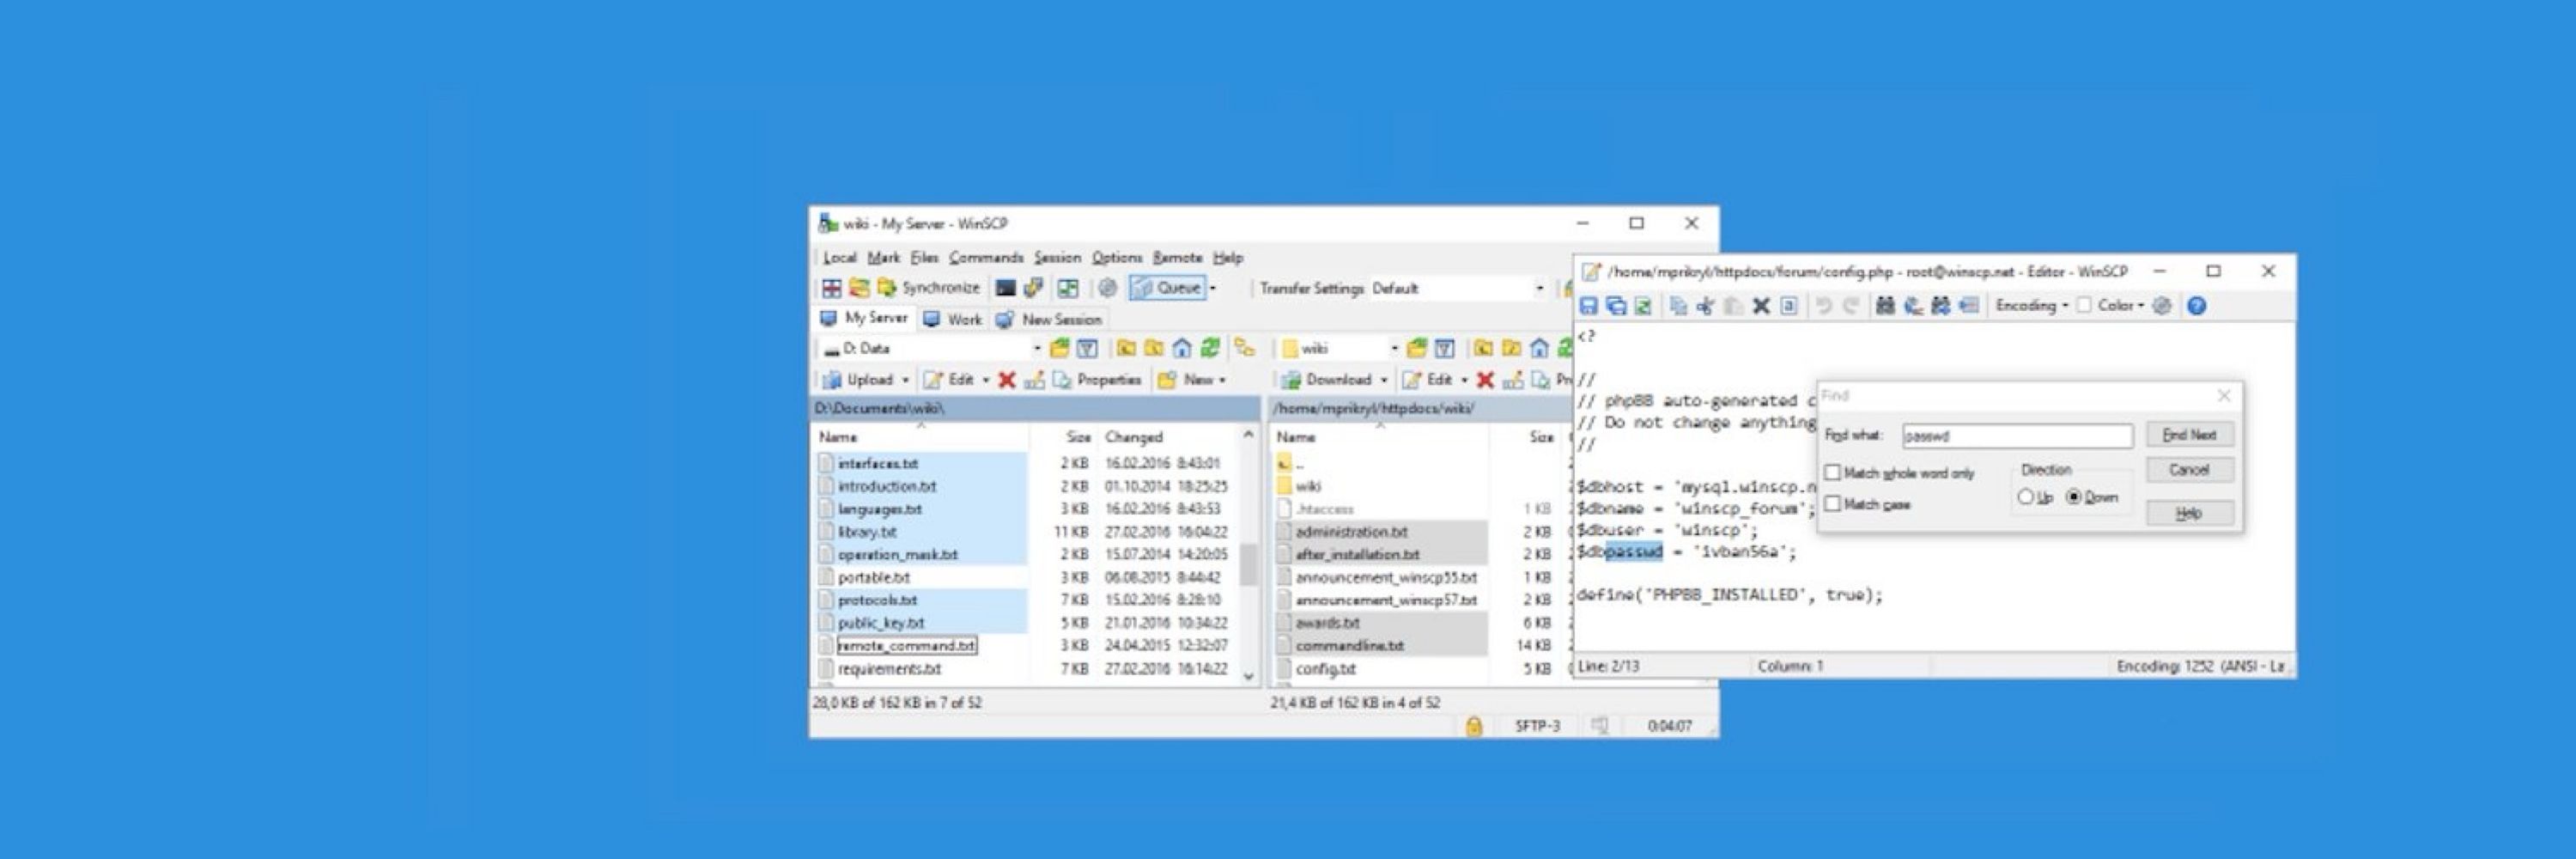Image resolution: width=2576 pixels, height=859 pixels.
Task: Select config.txt in remote file list
Action: point(1325,669)
